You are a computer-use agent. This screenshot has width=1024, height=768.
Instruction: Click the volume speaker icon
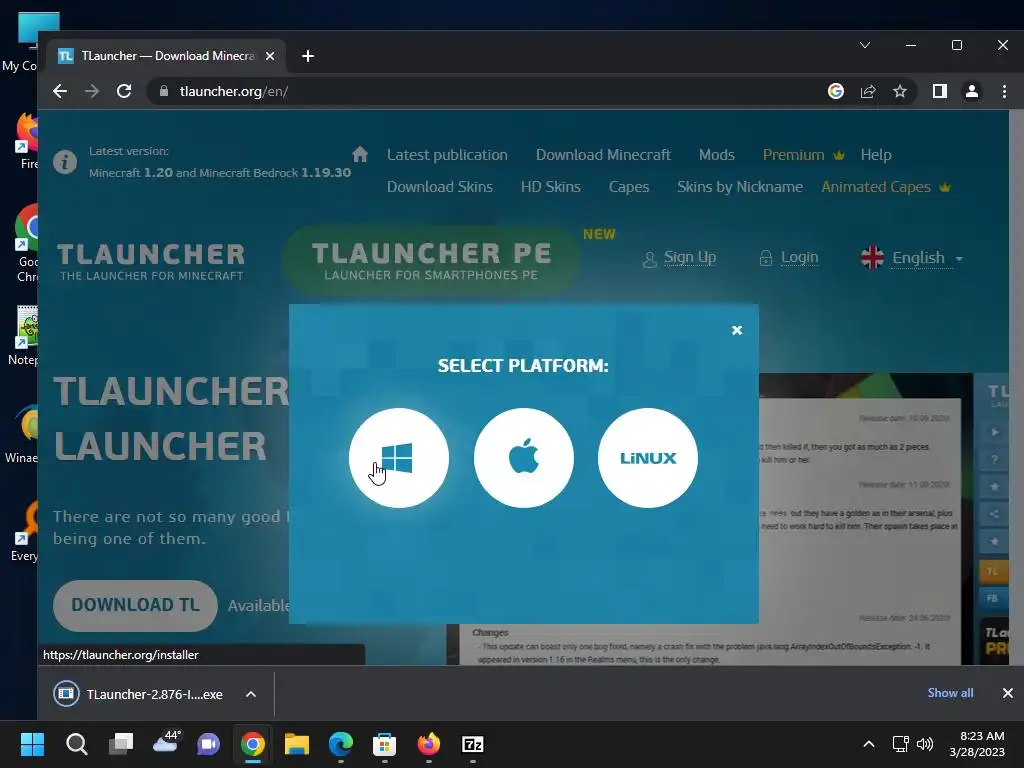click(925, 744)
